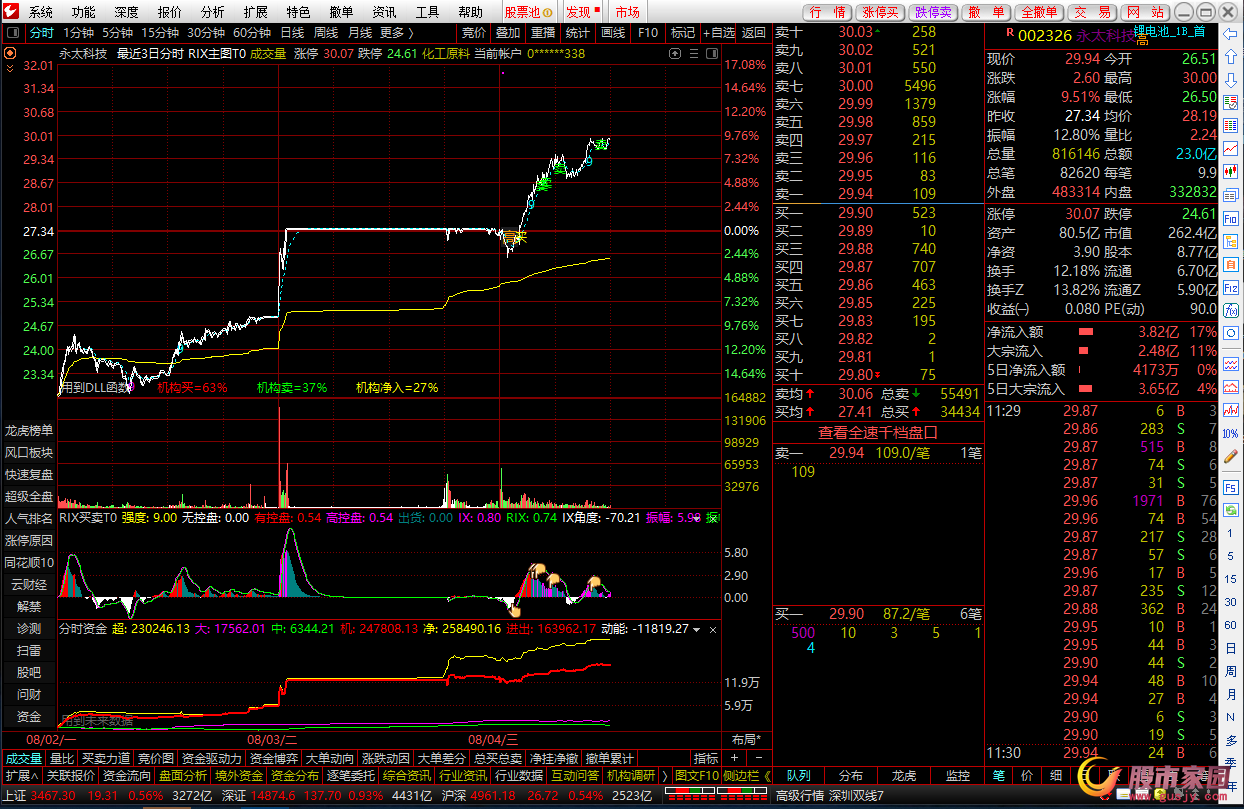Click the small panel icon left of 分时
The image size is (1244, 809).
[x=12, y=33]
